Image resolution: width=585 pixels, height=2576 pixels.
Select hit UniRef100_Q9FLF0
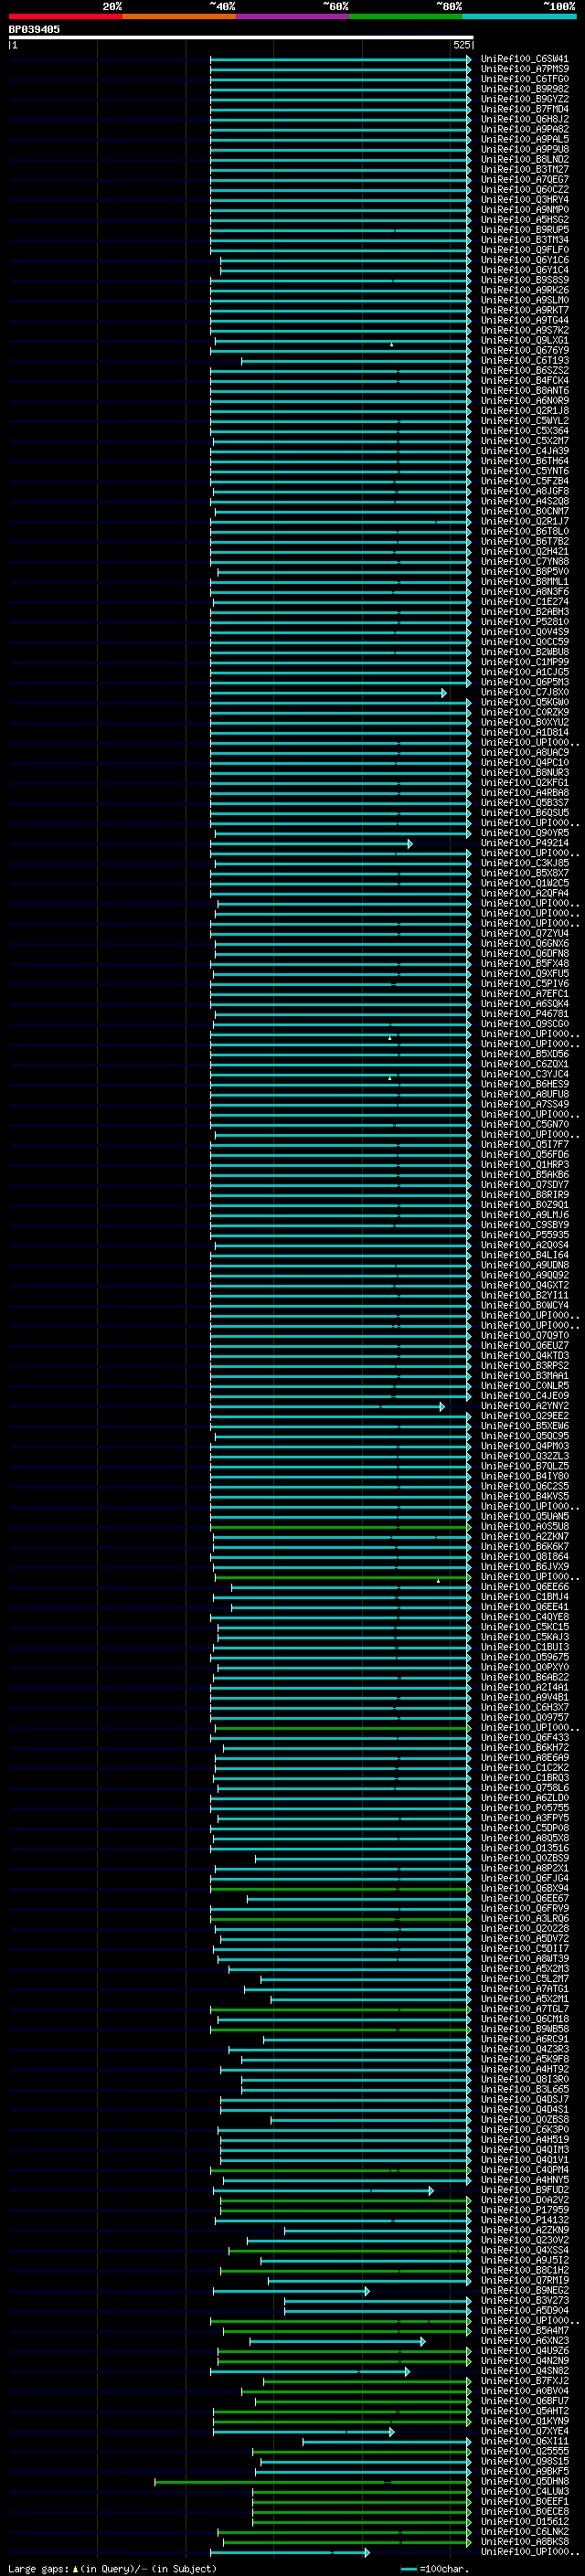525,250
